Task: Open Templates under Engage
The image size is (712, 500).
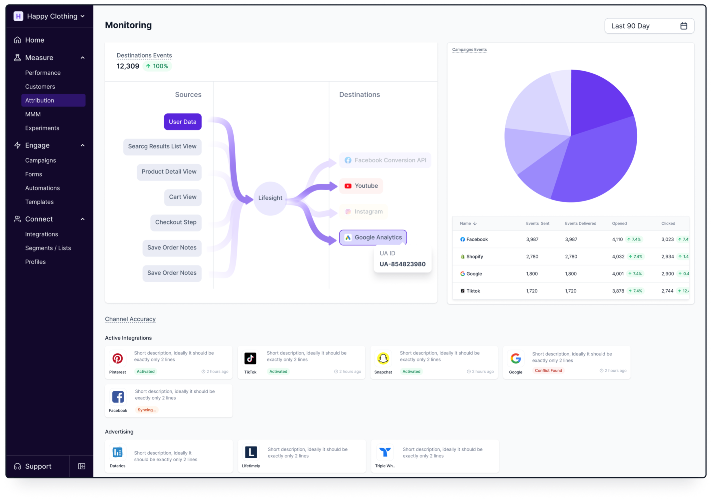Action: tap(39, 202)
